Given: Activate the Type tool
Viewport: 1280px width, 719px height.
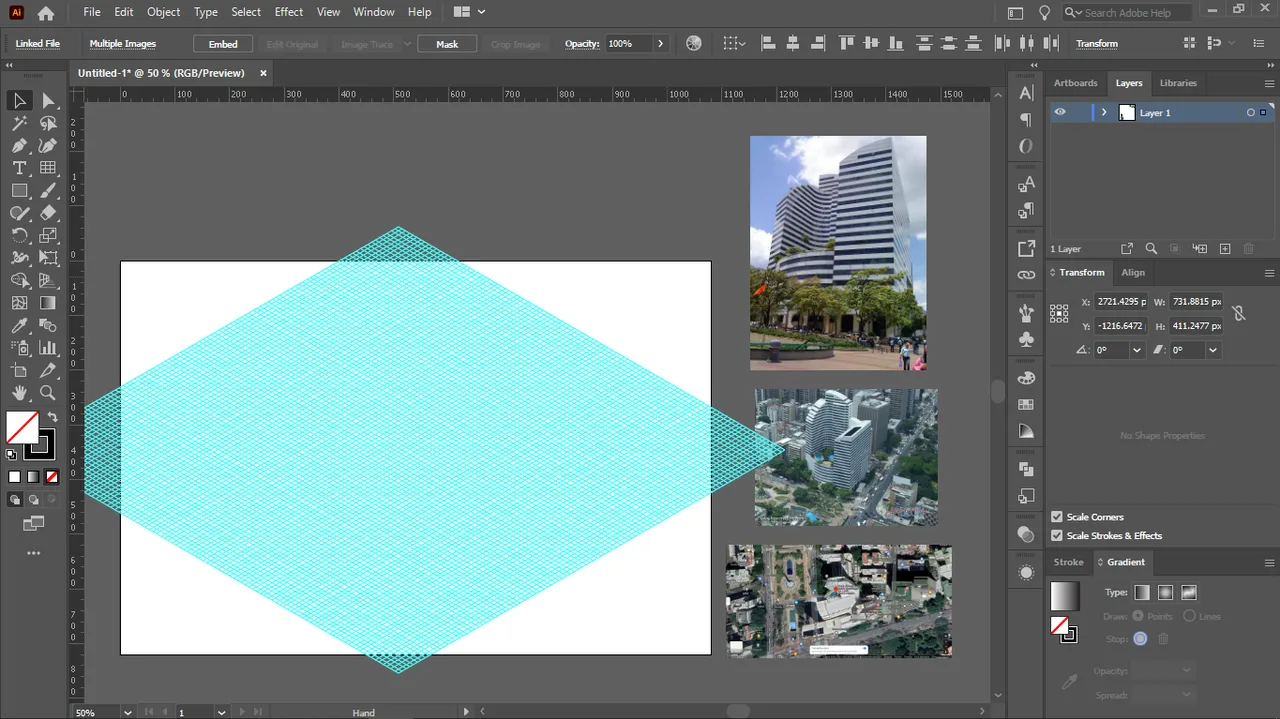Looking at the screenshot, I should coord(19,168).
